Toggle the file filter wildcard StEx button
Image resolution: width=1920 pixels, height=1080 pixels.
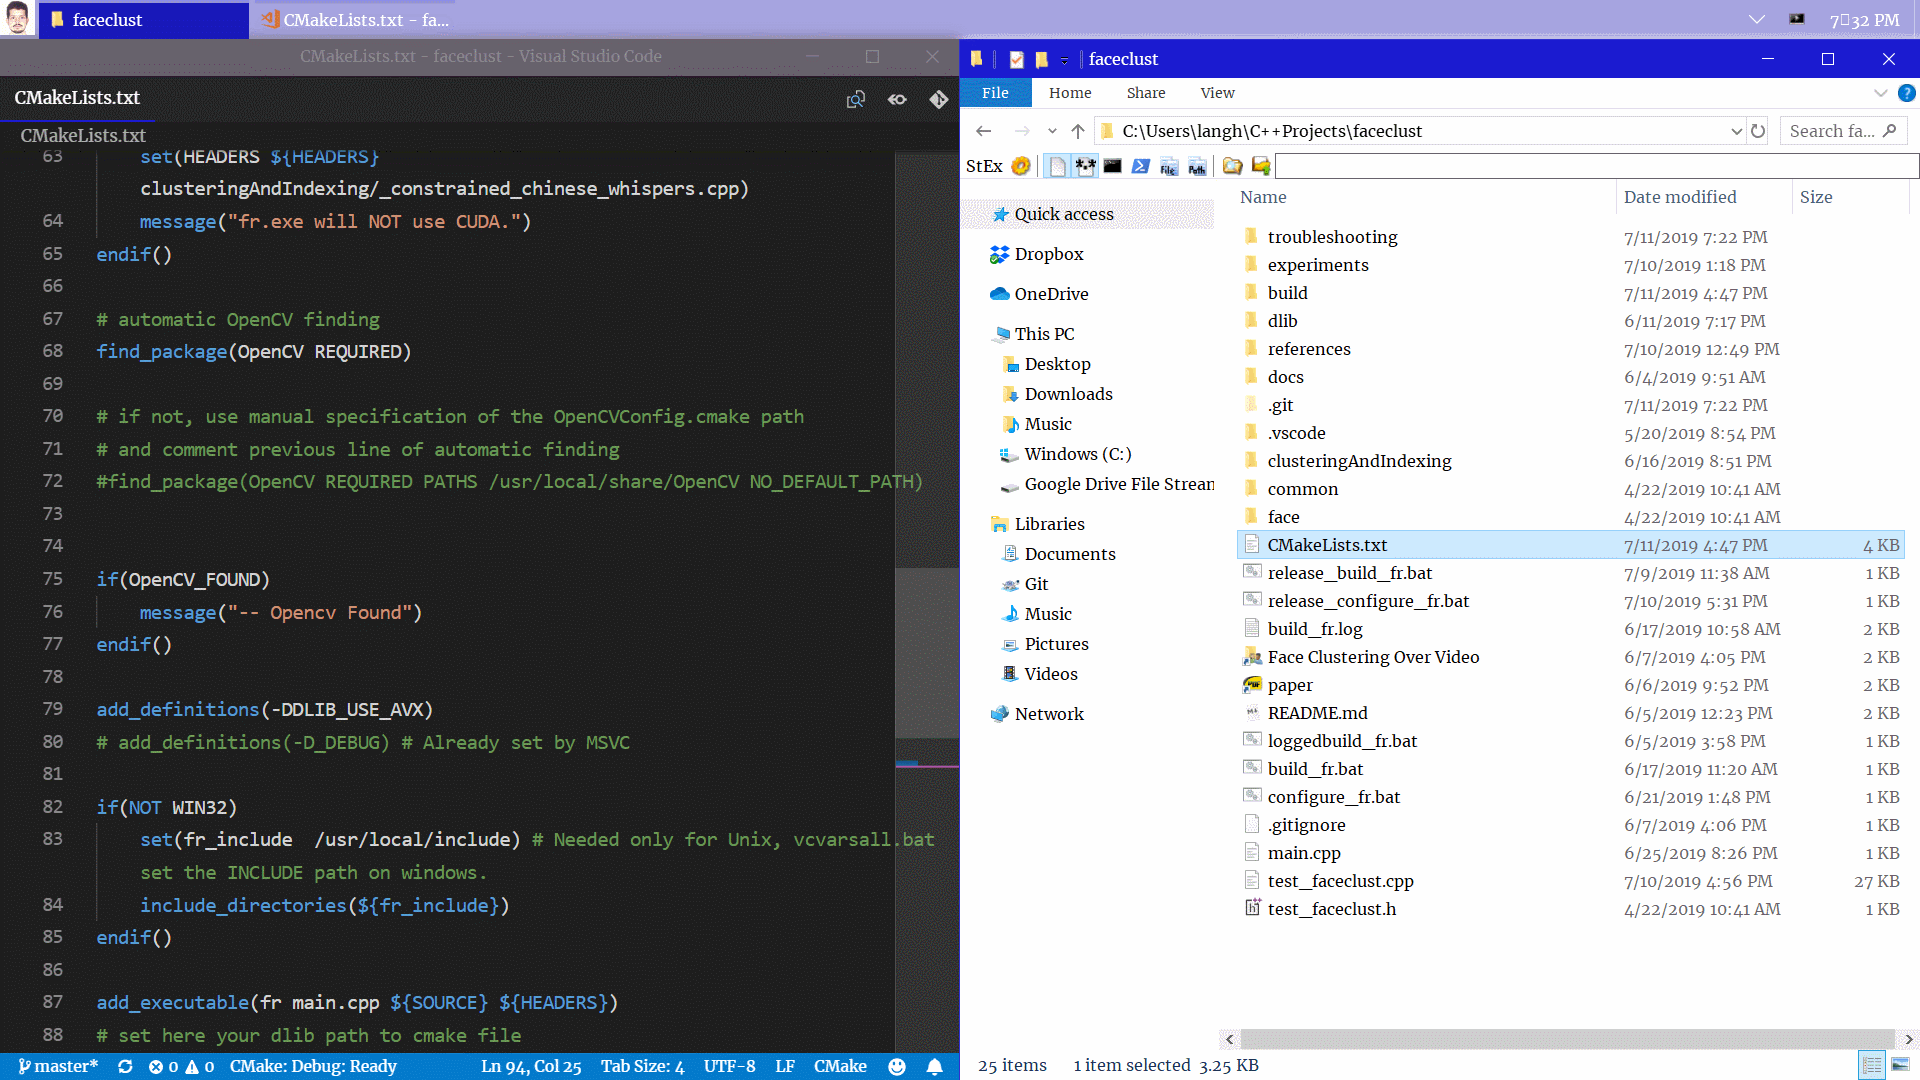[1085, 166]
